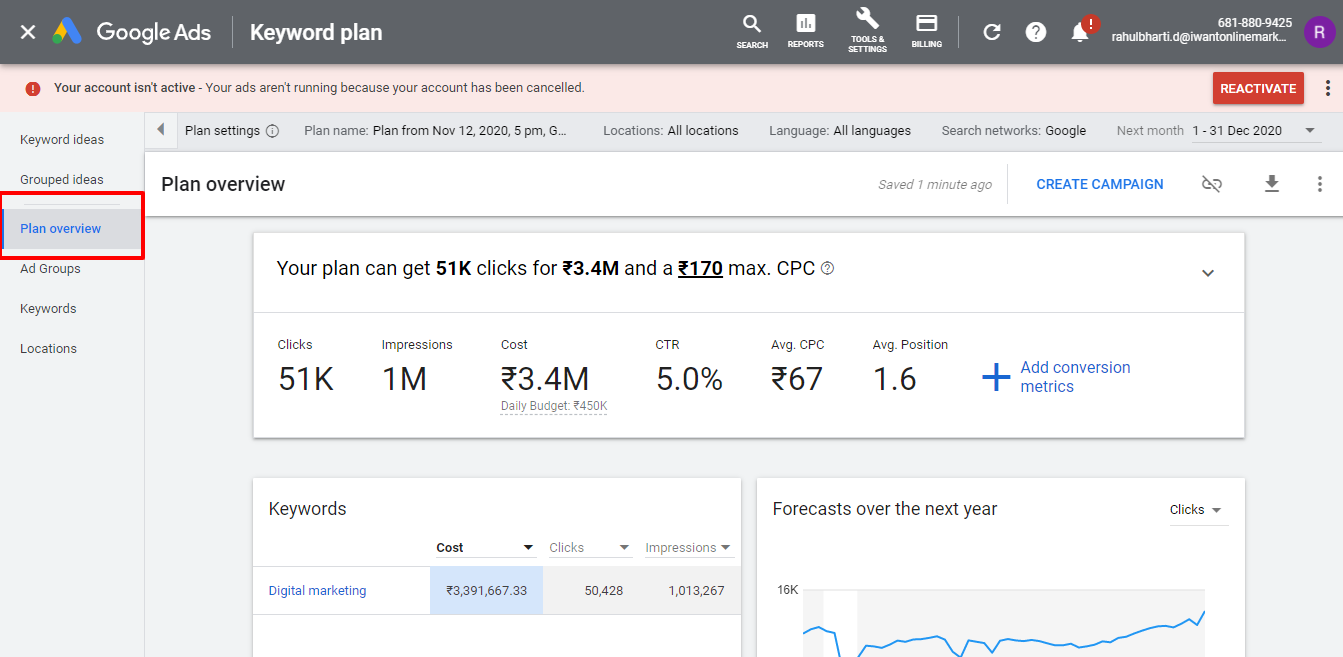Click the ₹3,391,667.33 cost cell
The height and width of the screenshot is (657, 1343).
click(x=486, y=591)
